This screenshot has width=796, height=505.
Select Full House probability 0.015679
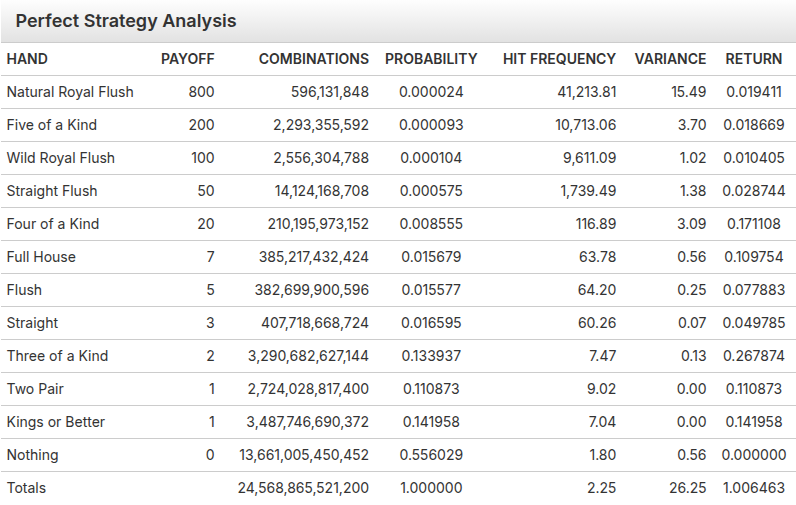click(431, 257)
